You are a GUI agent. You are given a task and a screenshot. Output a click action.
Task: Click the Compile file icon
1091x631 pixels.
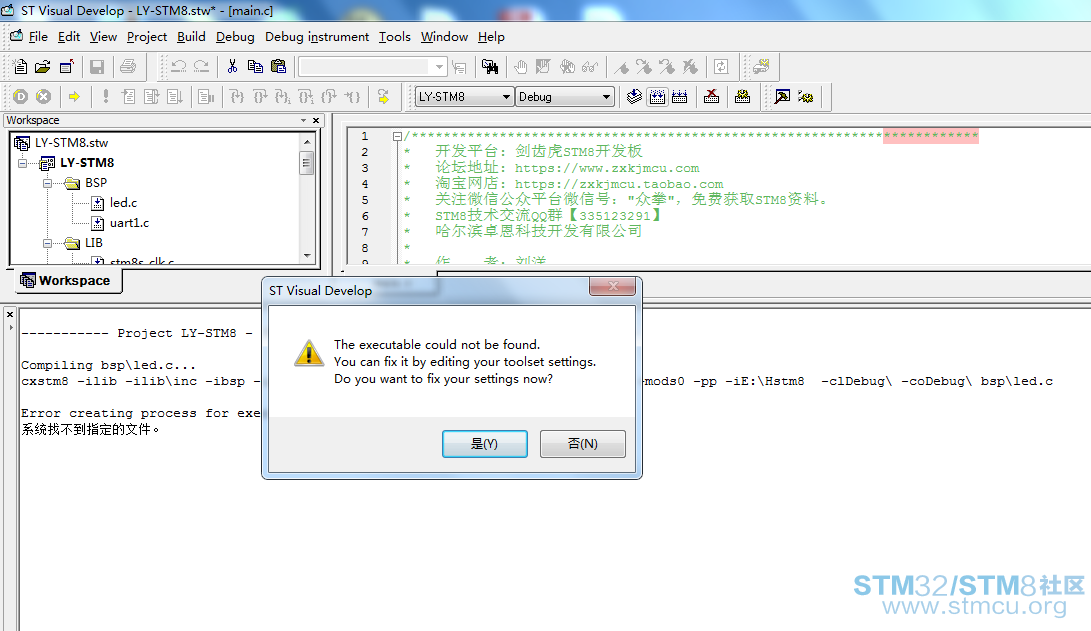tap(634, 97)
